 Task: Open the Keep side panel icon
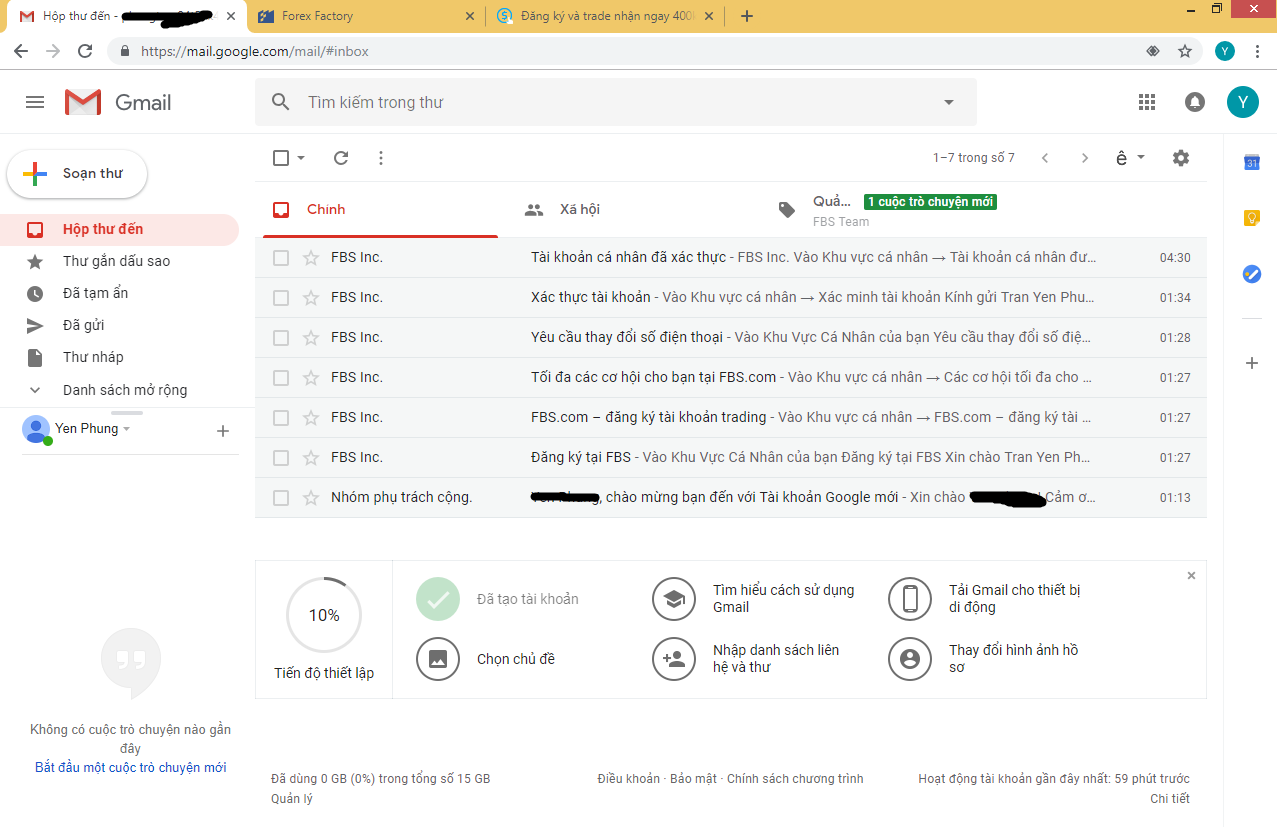(x=1251, y=218)
